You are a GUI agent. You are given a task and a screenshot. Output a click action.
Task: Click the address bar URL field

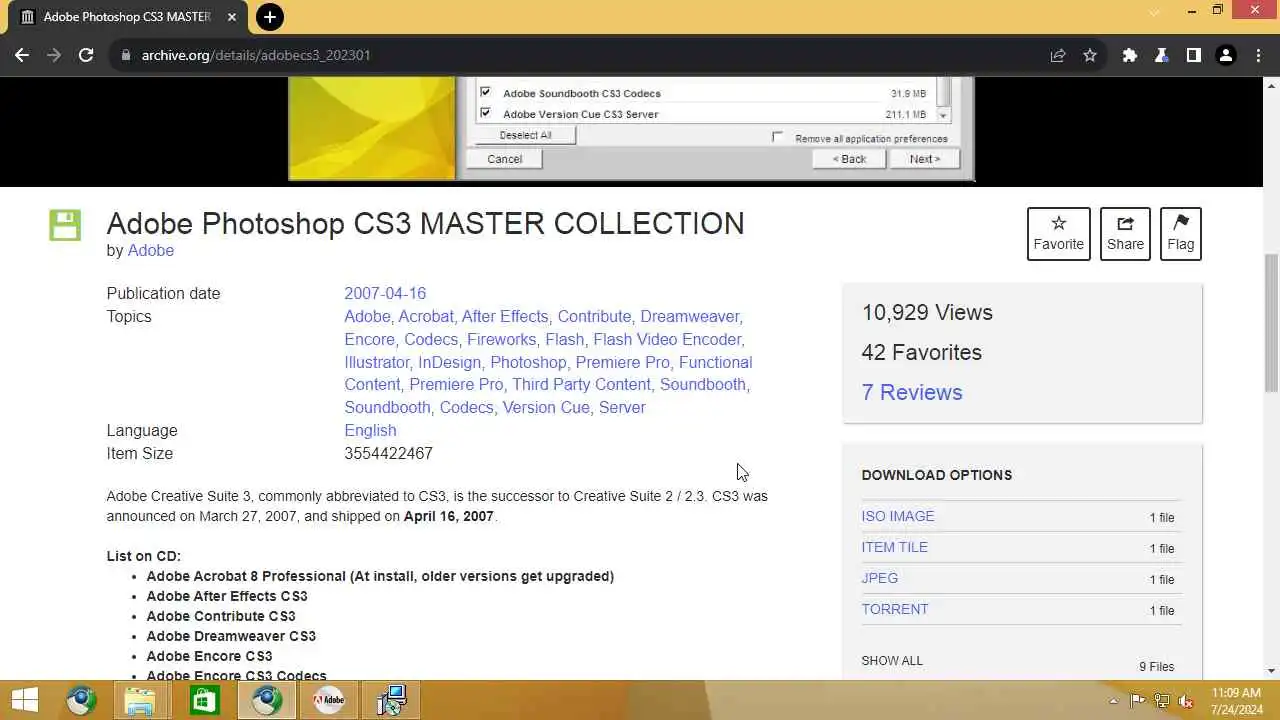pos(580,55)
